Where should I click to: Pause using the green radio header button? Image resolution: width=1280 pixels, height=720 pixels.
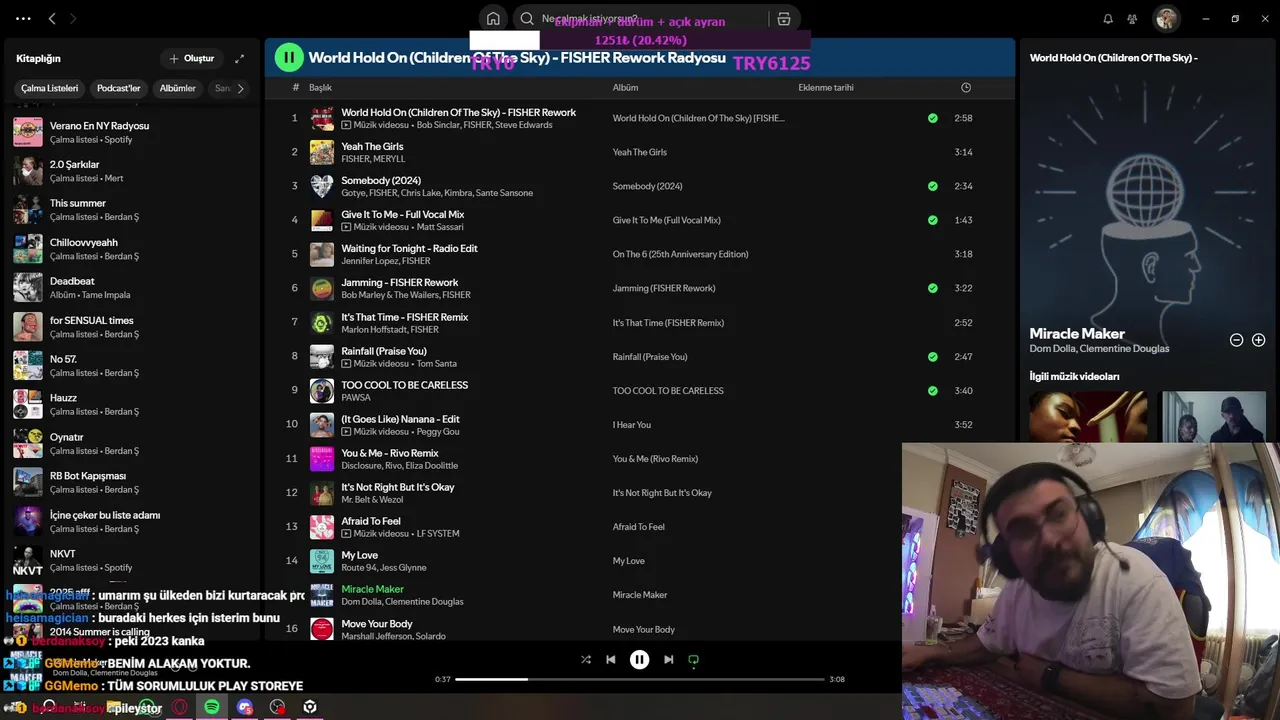click(289, 58)
